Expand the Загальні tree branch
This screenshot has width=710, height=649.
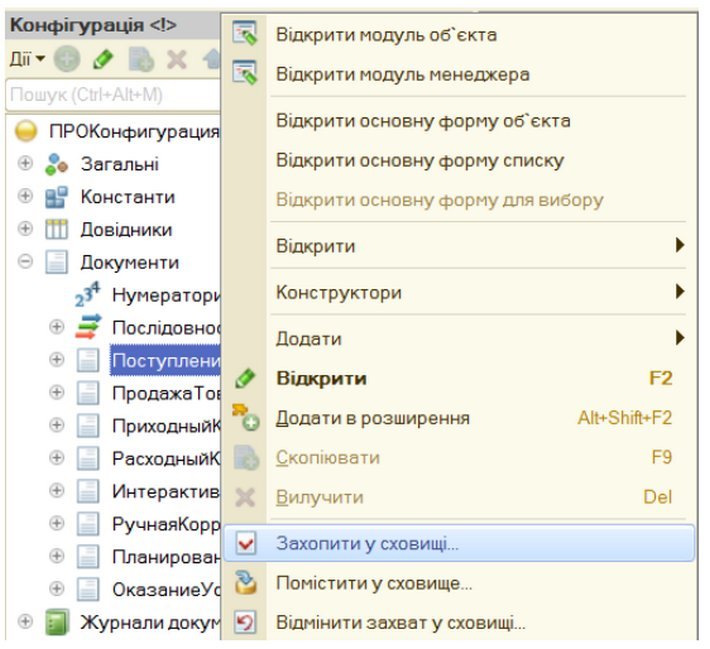click(x=25, y=164)
